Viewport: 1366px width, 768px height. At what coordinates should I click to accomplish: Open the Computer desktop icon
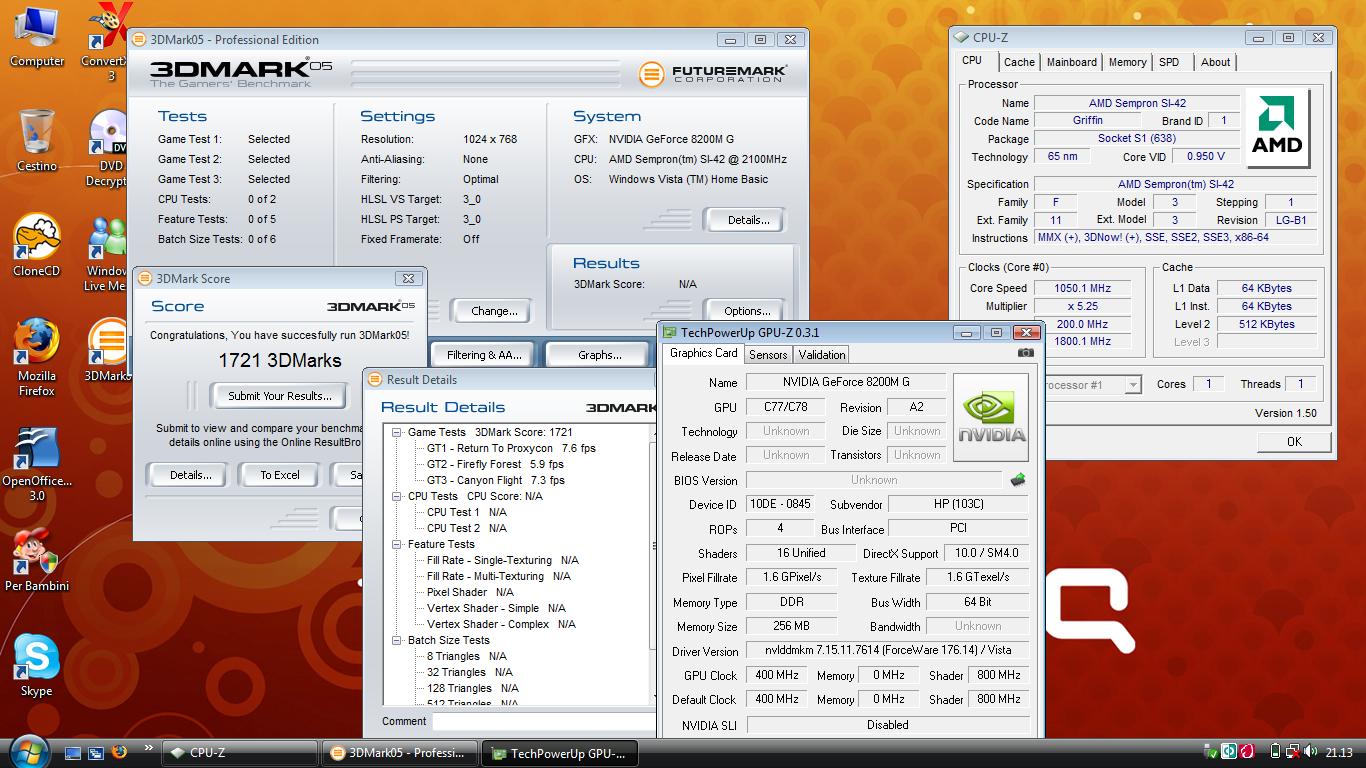click(37, 36)
